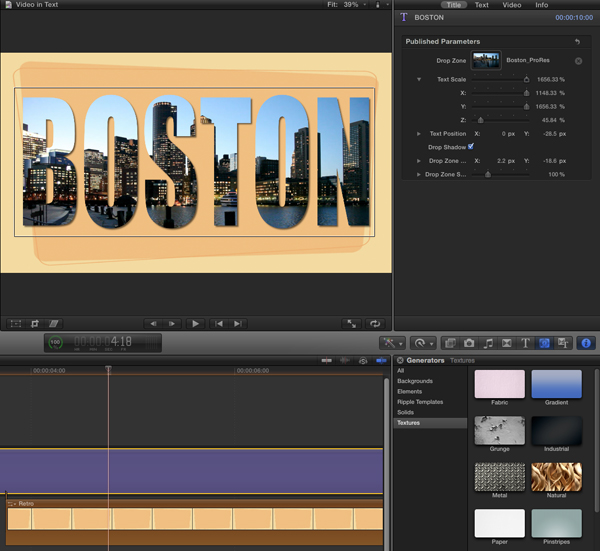Open the Titles browser T icon
The height and width of the screenshot is (551, 600).
point(525,343)
